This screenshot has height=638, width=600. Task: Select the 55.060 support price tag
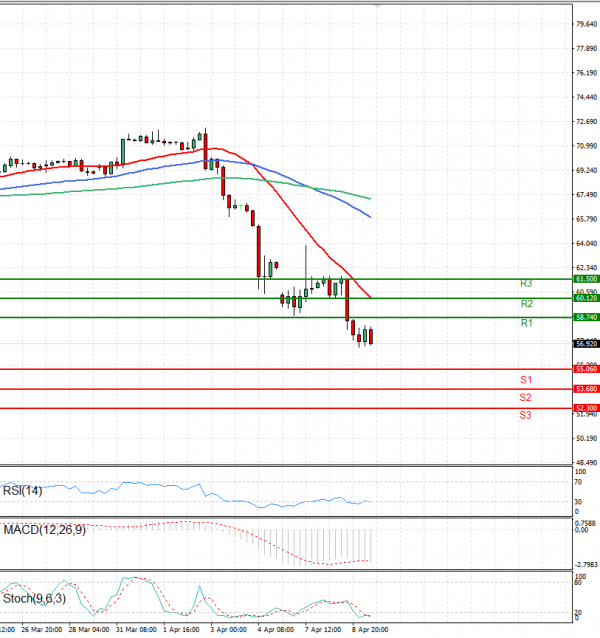coord(586,369)
